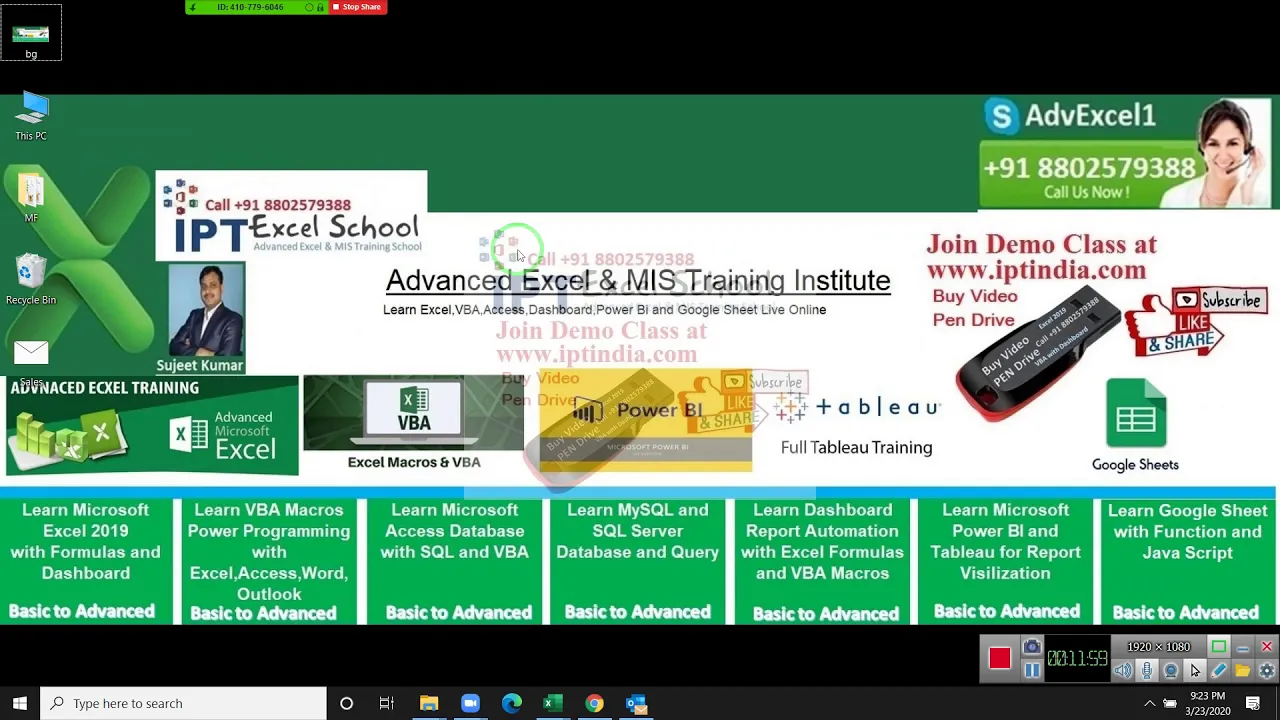The image size is (1280, 720).
Task: Select green capture region rectangle icon
Action: click(x=1219, y=647)
